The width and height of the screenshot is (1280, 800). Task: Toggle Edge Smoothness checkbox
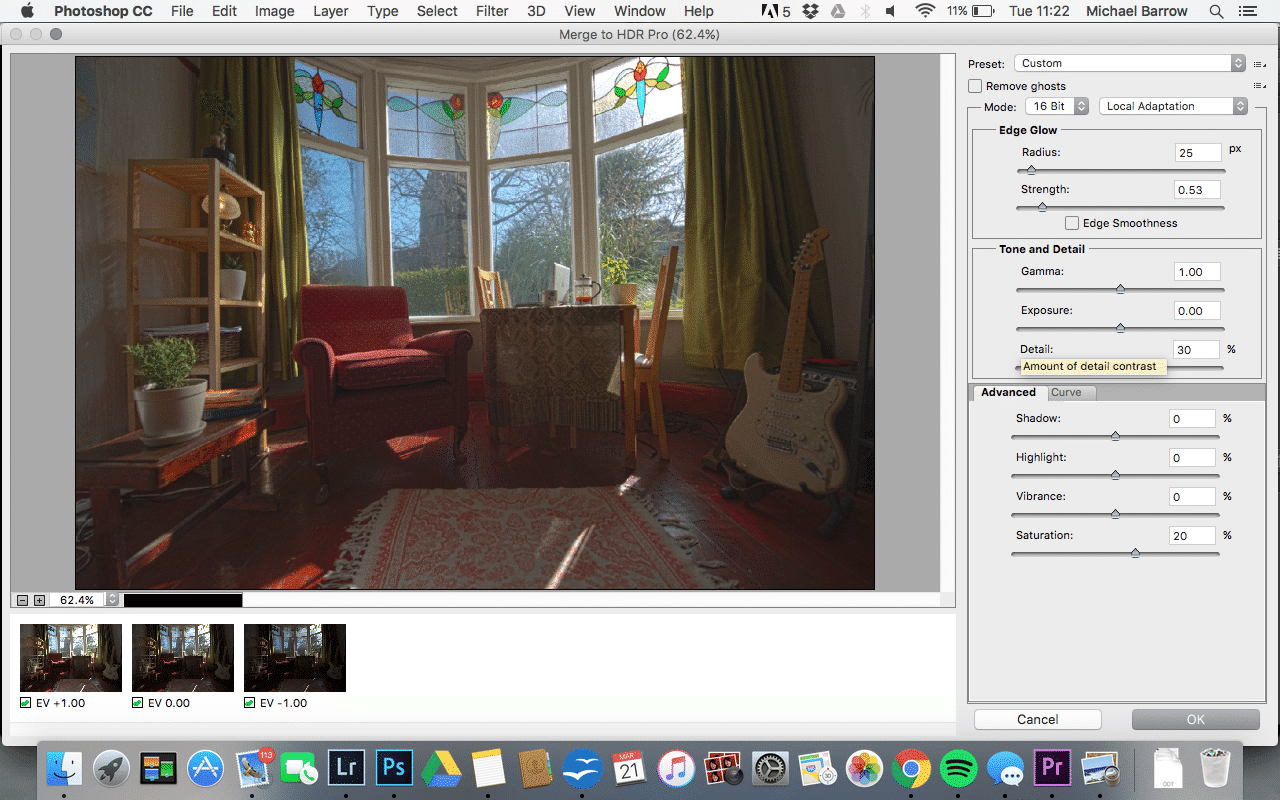[x=1072, y=223]
